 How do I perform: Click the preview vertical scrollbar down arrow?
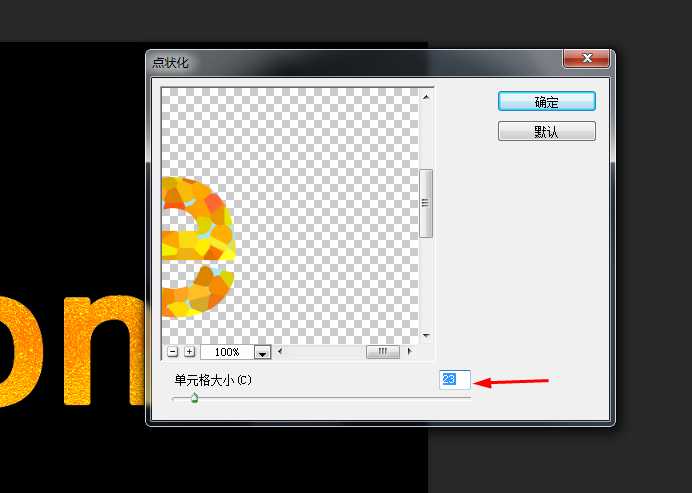point(425,336)
